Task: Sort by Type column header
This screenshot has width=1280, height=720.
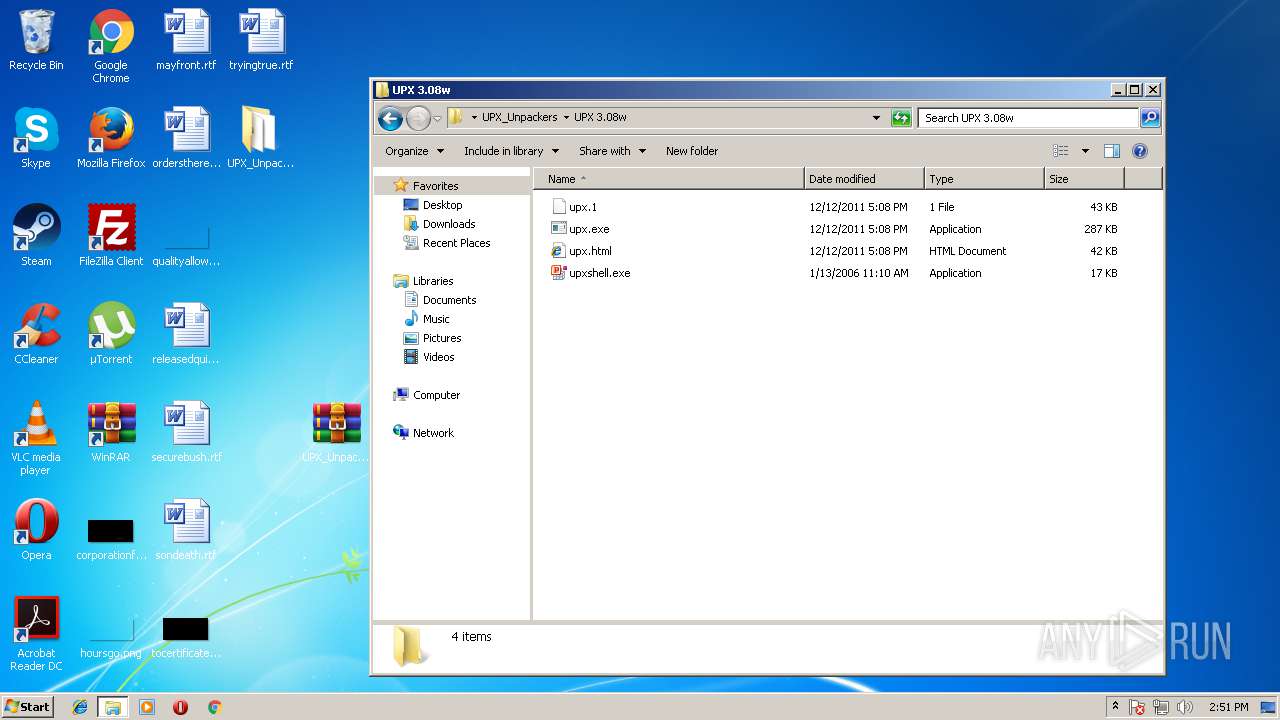Action: [x=984, y=179]
